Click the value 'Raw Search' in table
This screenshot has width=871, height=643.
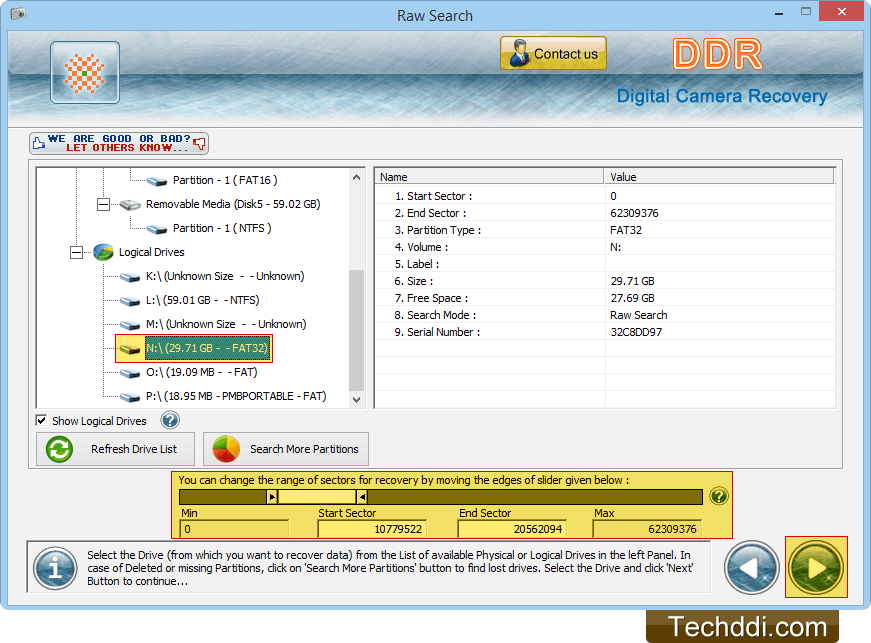tap(639, 315)
